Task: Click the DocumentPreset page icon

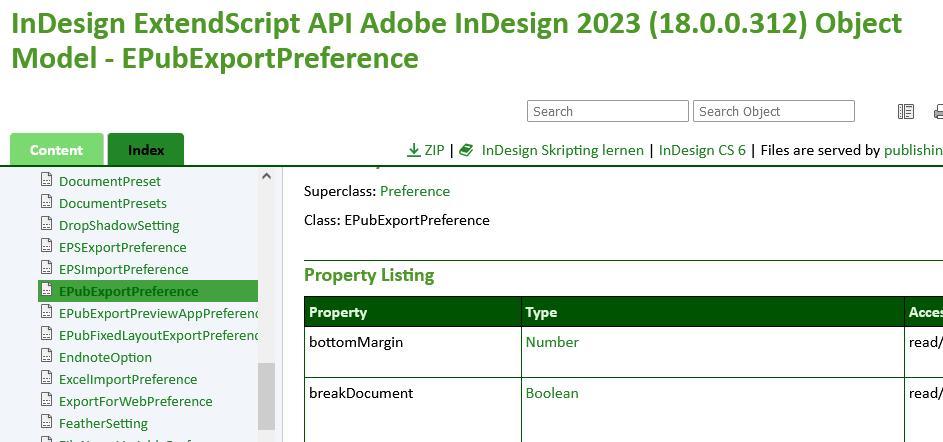Action: pyautogui.click(x=45, y=181)
